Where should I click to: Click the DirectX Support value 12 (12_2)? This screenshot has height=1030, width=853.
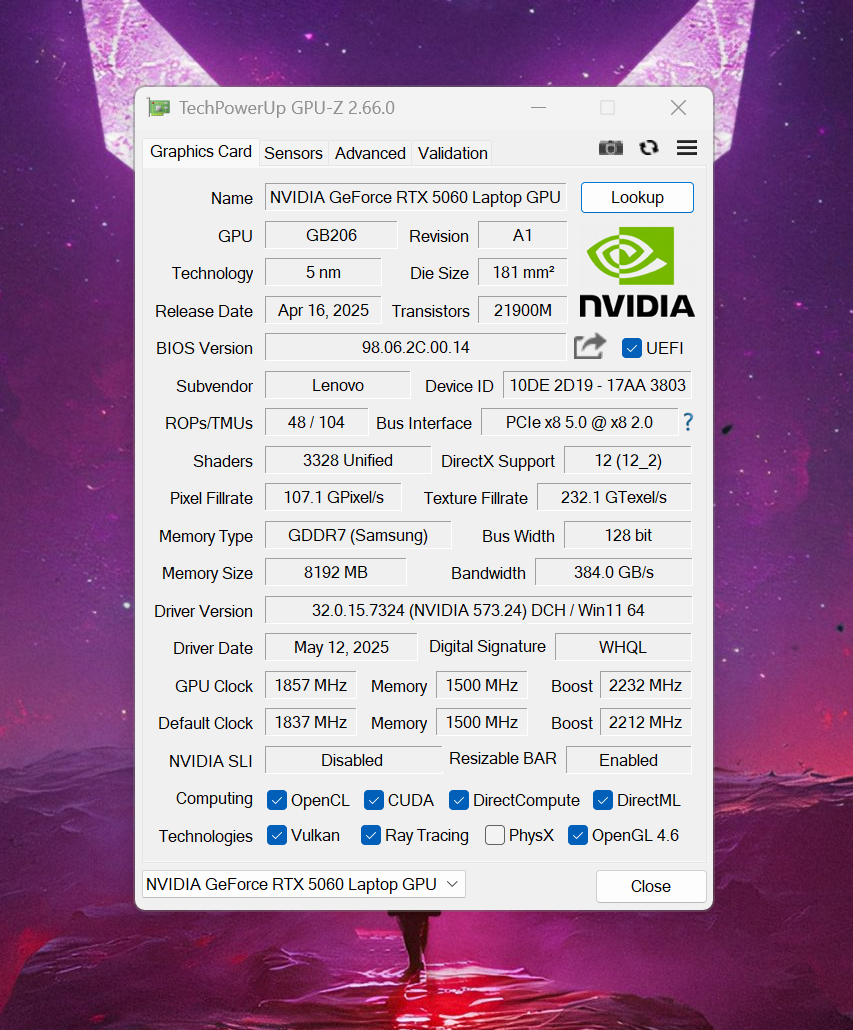click(x=628, y=460)
